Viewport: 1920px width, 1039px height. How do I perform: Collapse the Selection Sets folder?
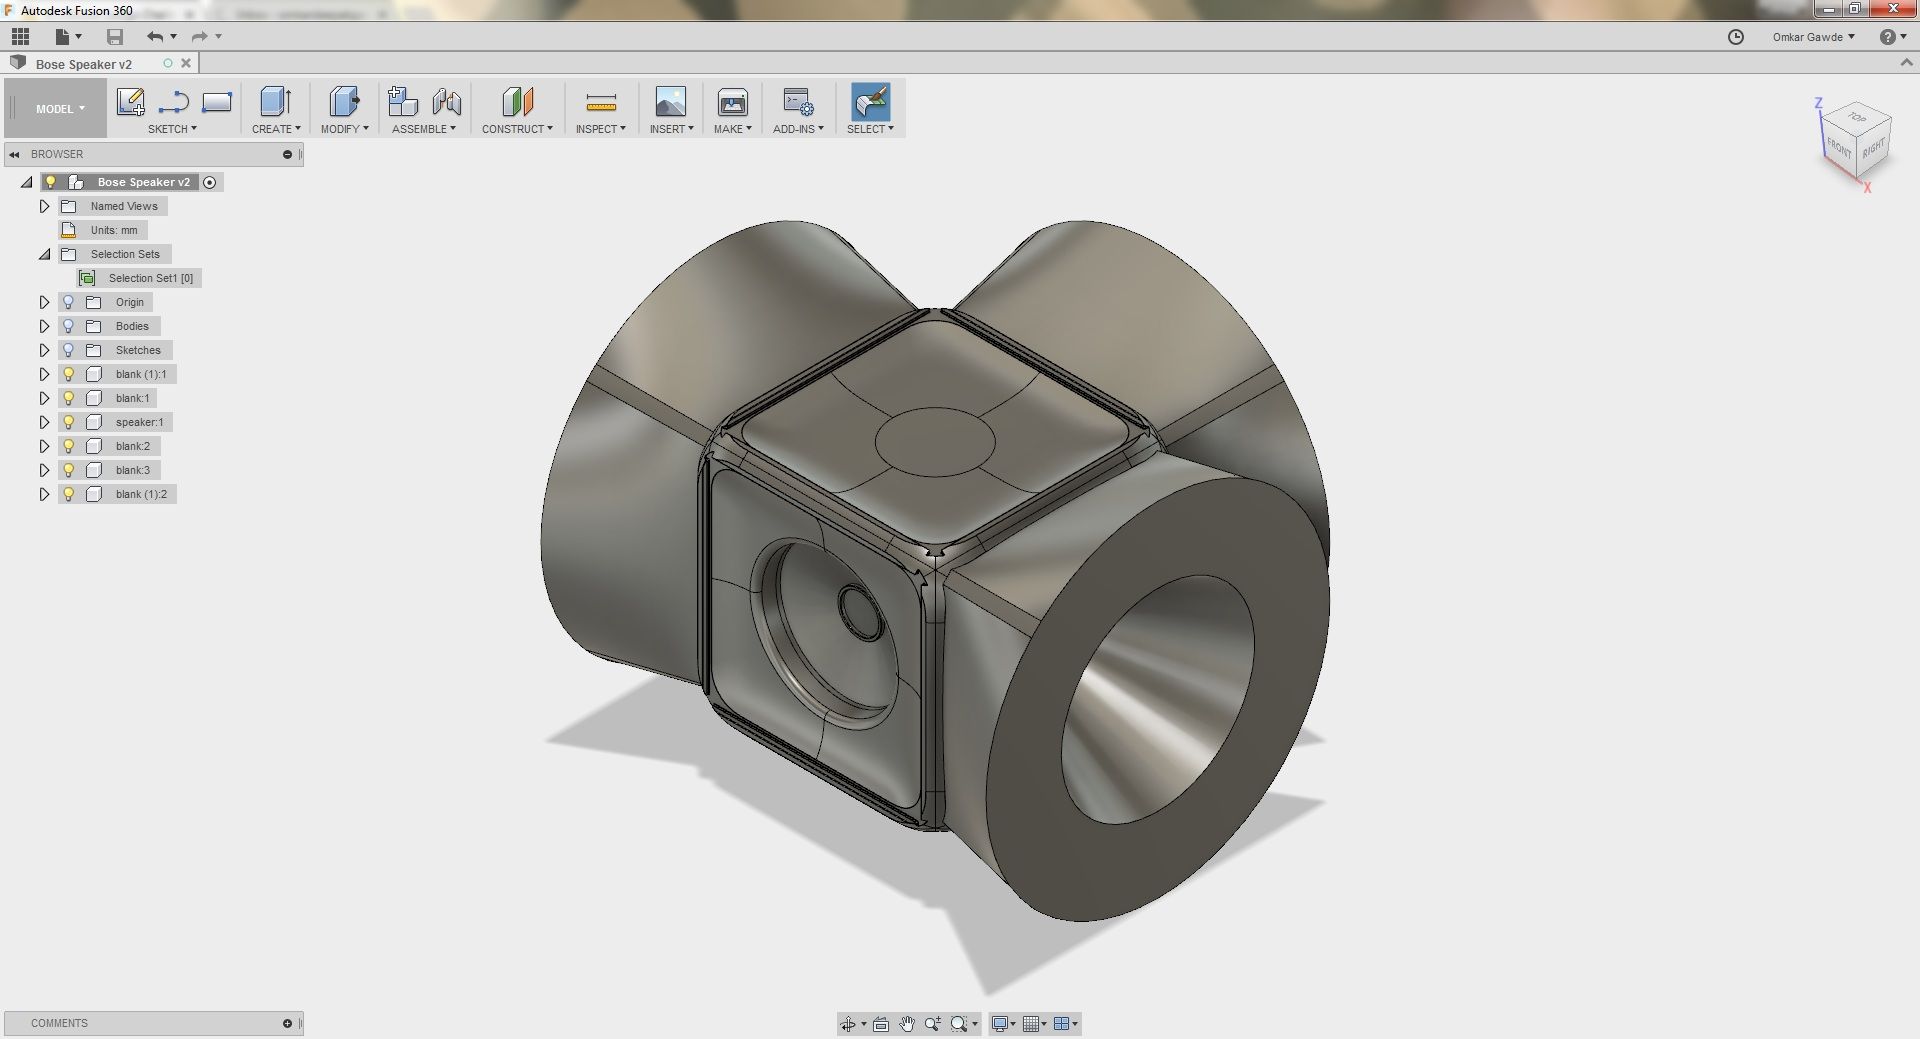coord(44,254)
